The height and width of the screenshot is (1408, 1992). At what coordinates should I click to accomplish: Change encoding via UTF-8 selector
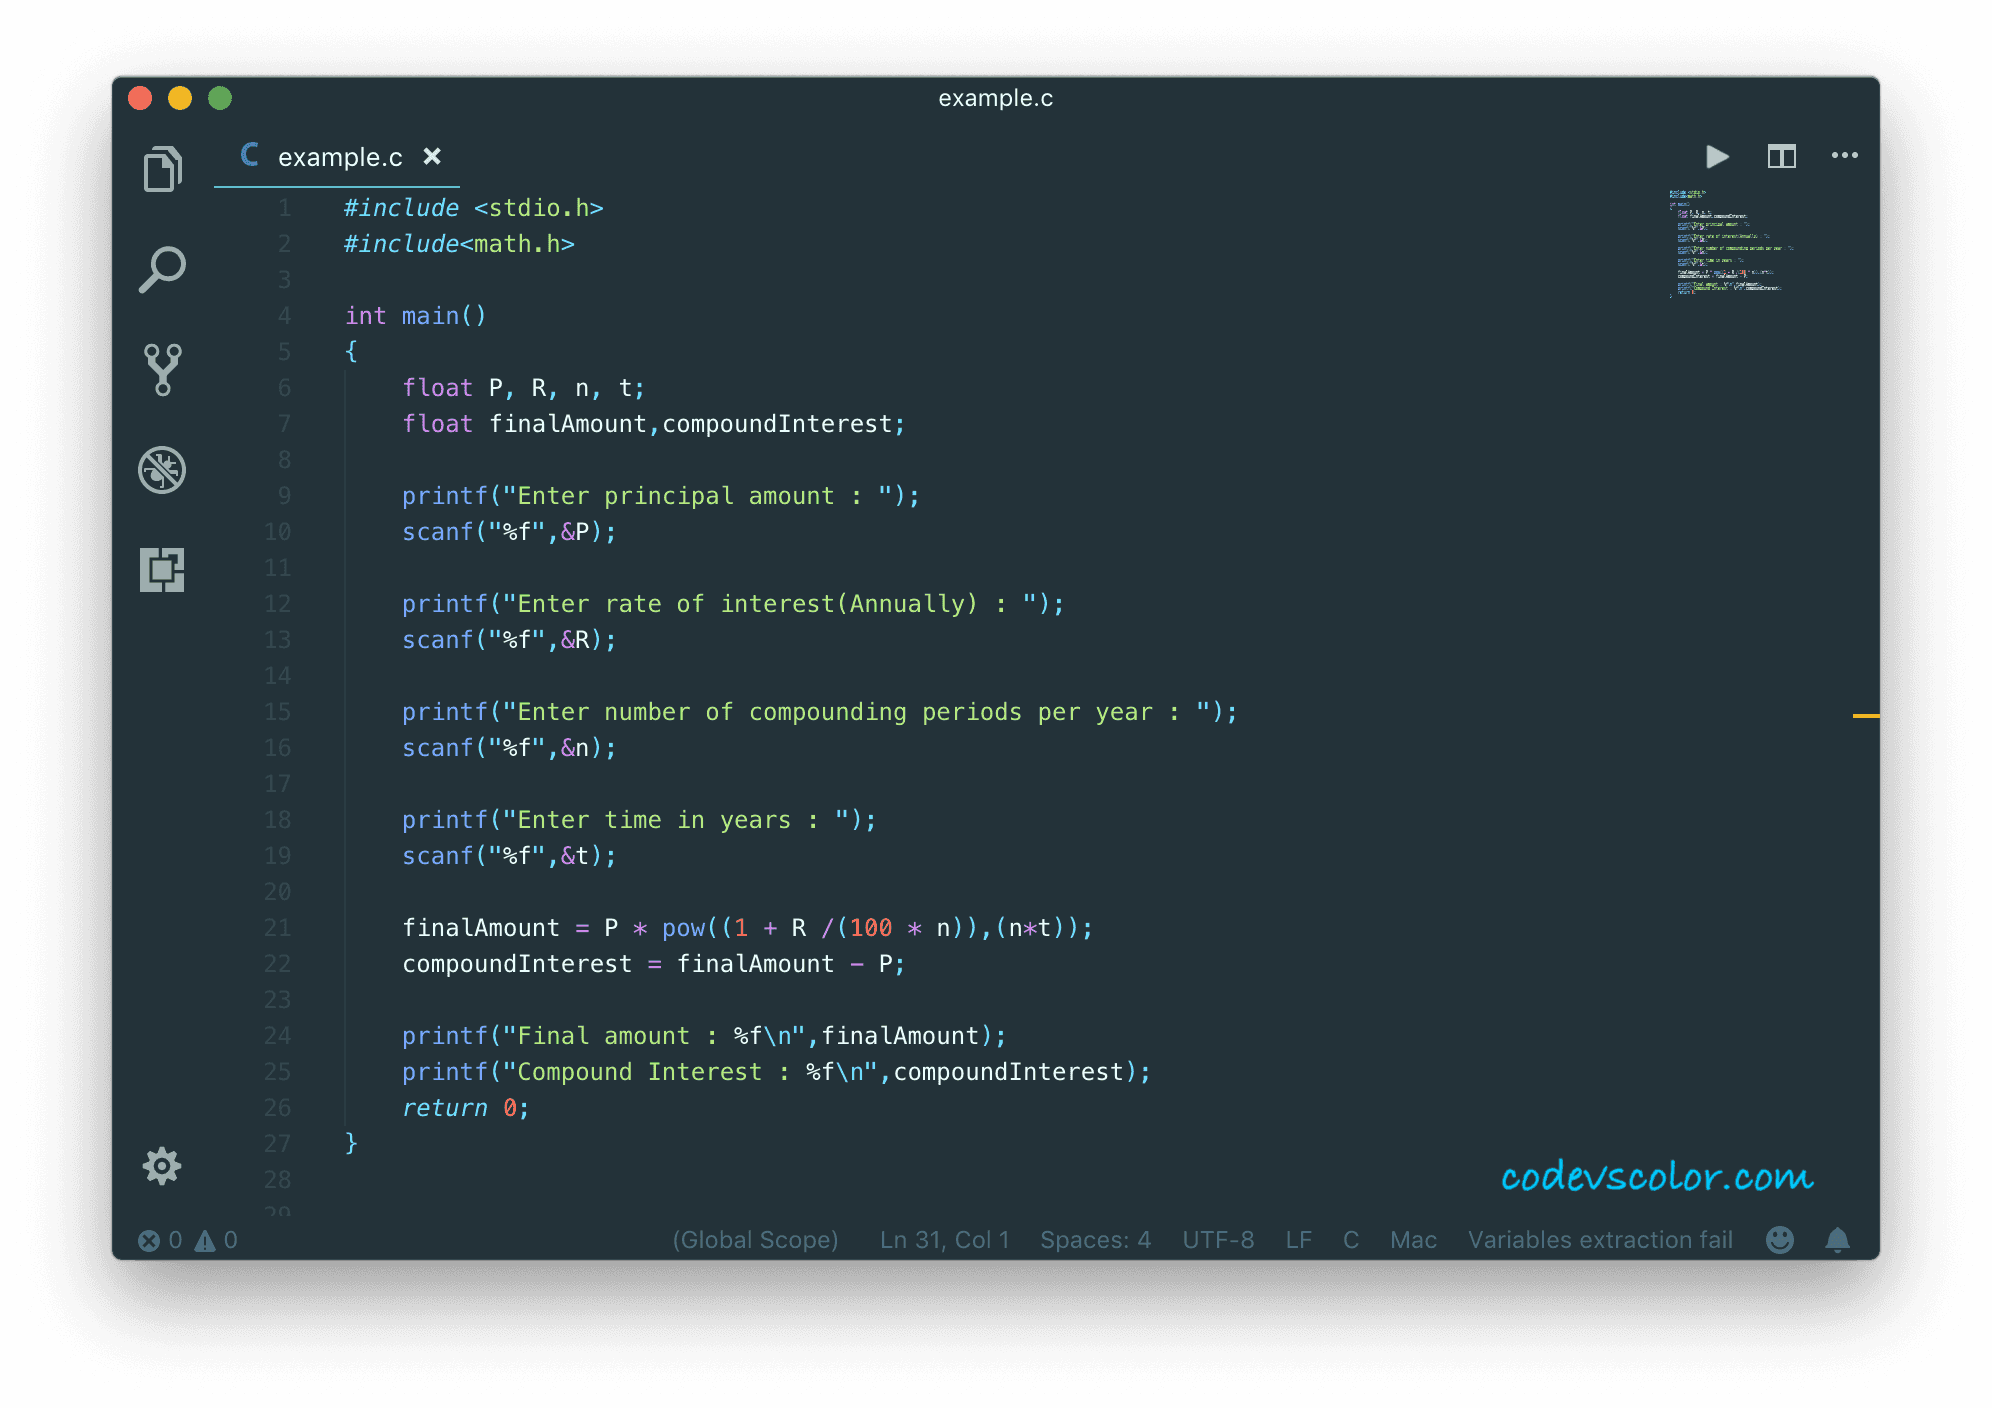tap(1218, 1240)
